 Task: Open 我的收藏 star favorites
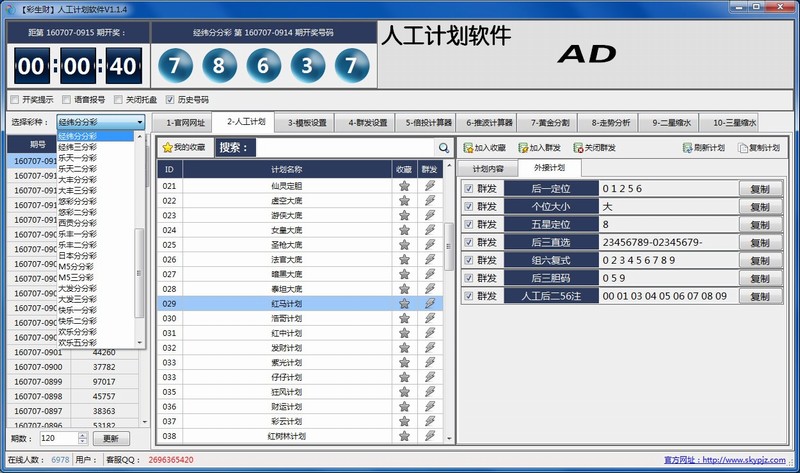[x=168, y=148]
